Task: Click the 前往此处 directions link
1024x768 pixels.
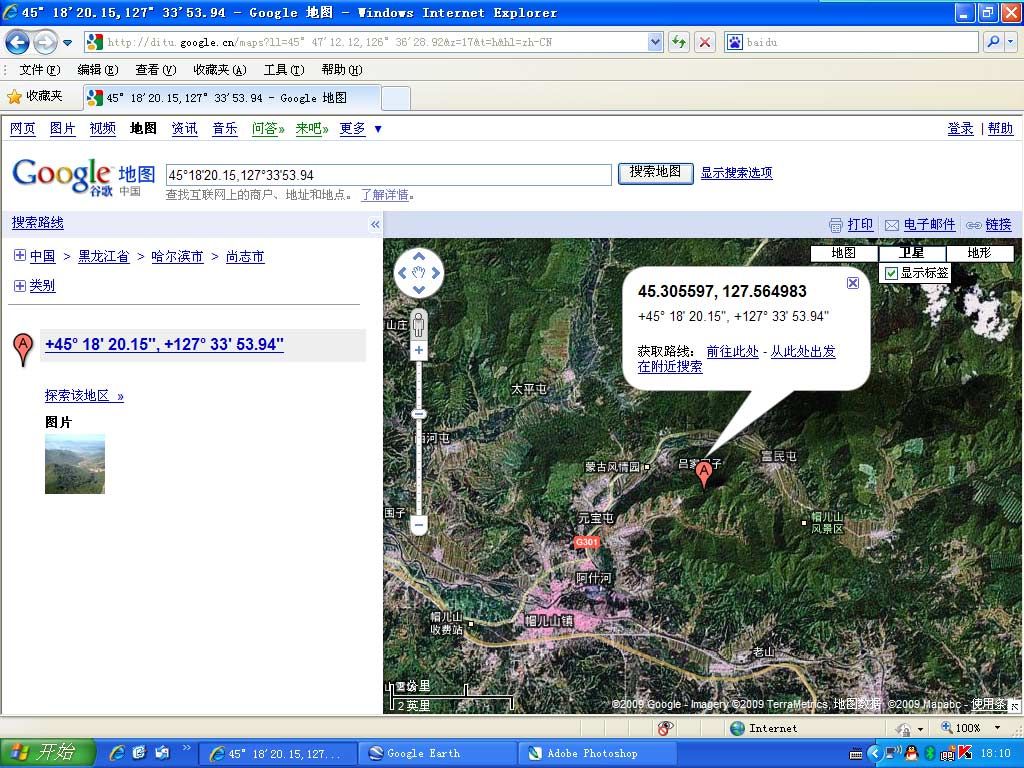Action: pyautogui.click(x=732, y=352)
